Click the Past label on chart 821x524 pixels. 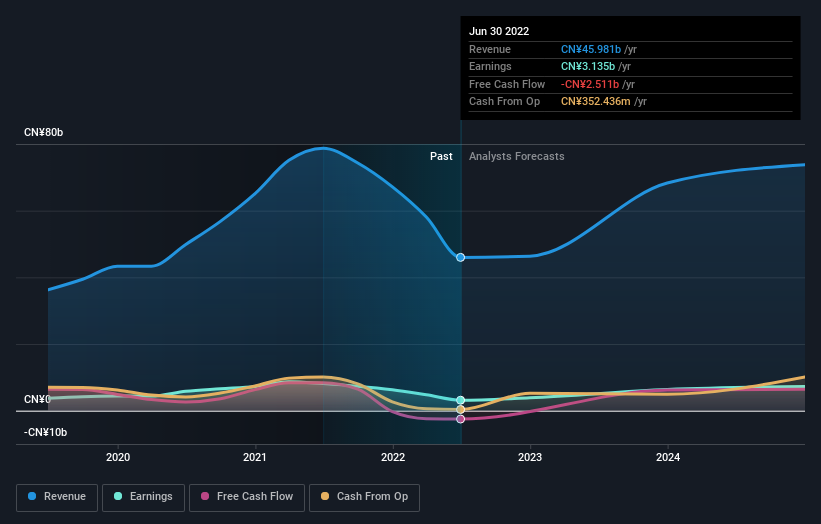441,156
